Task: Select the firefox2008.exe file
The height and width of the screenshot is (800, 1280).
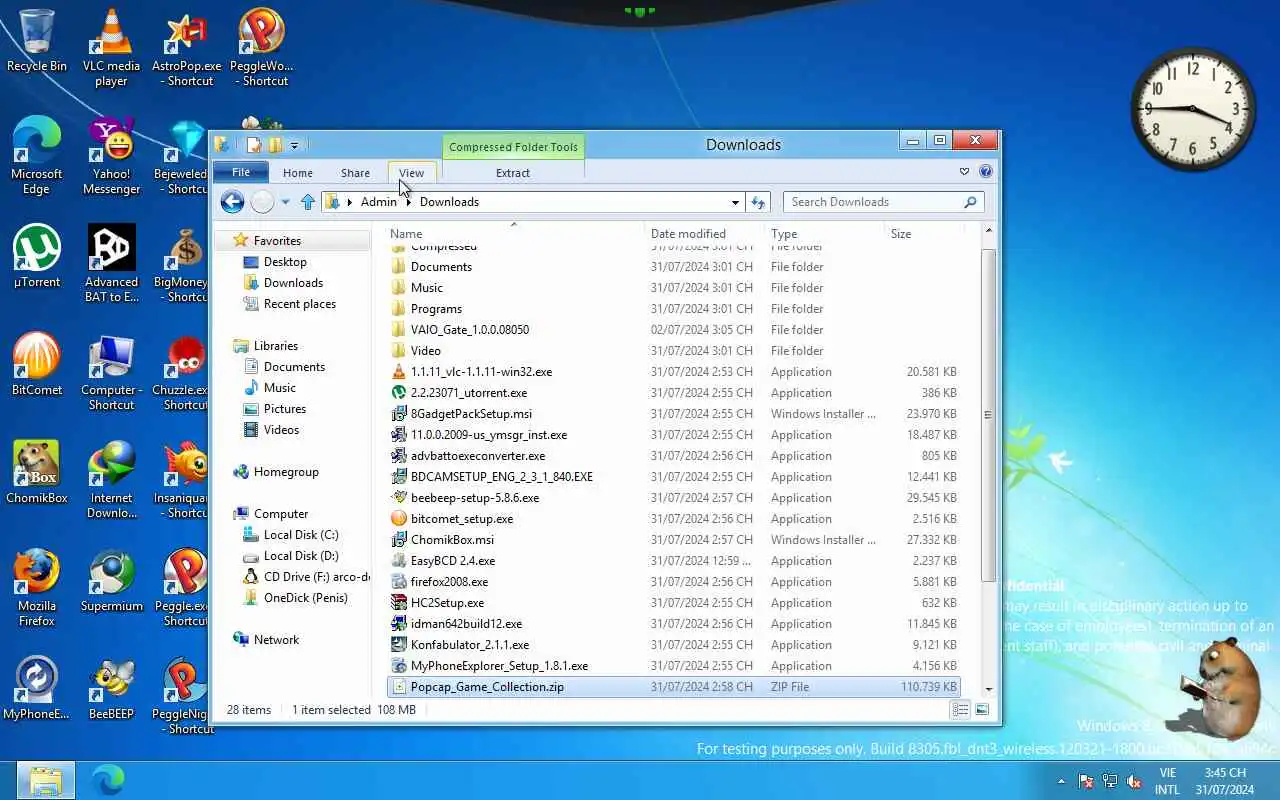Action: point(673,582)
